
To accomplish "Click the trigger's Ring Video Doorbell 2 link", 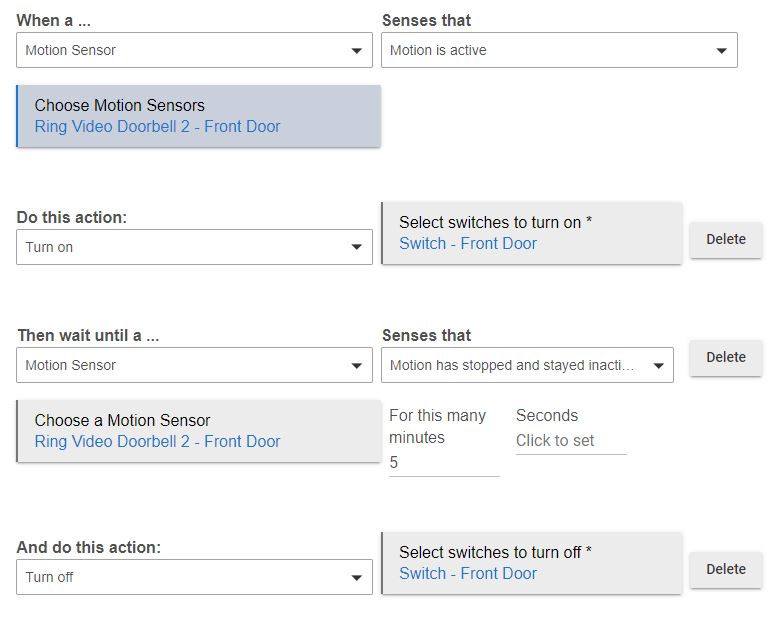I will [x=157, y=127].
